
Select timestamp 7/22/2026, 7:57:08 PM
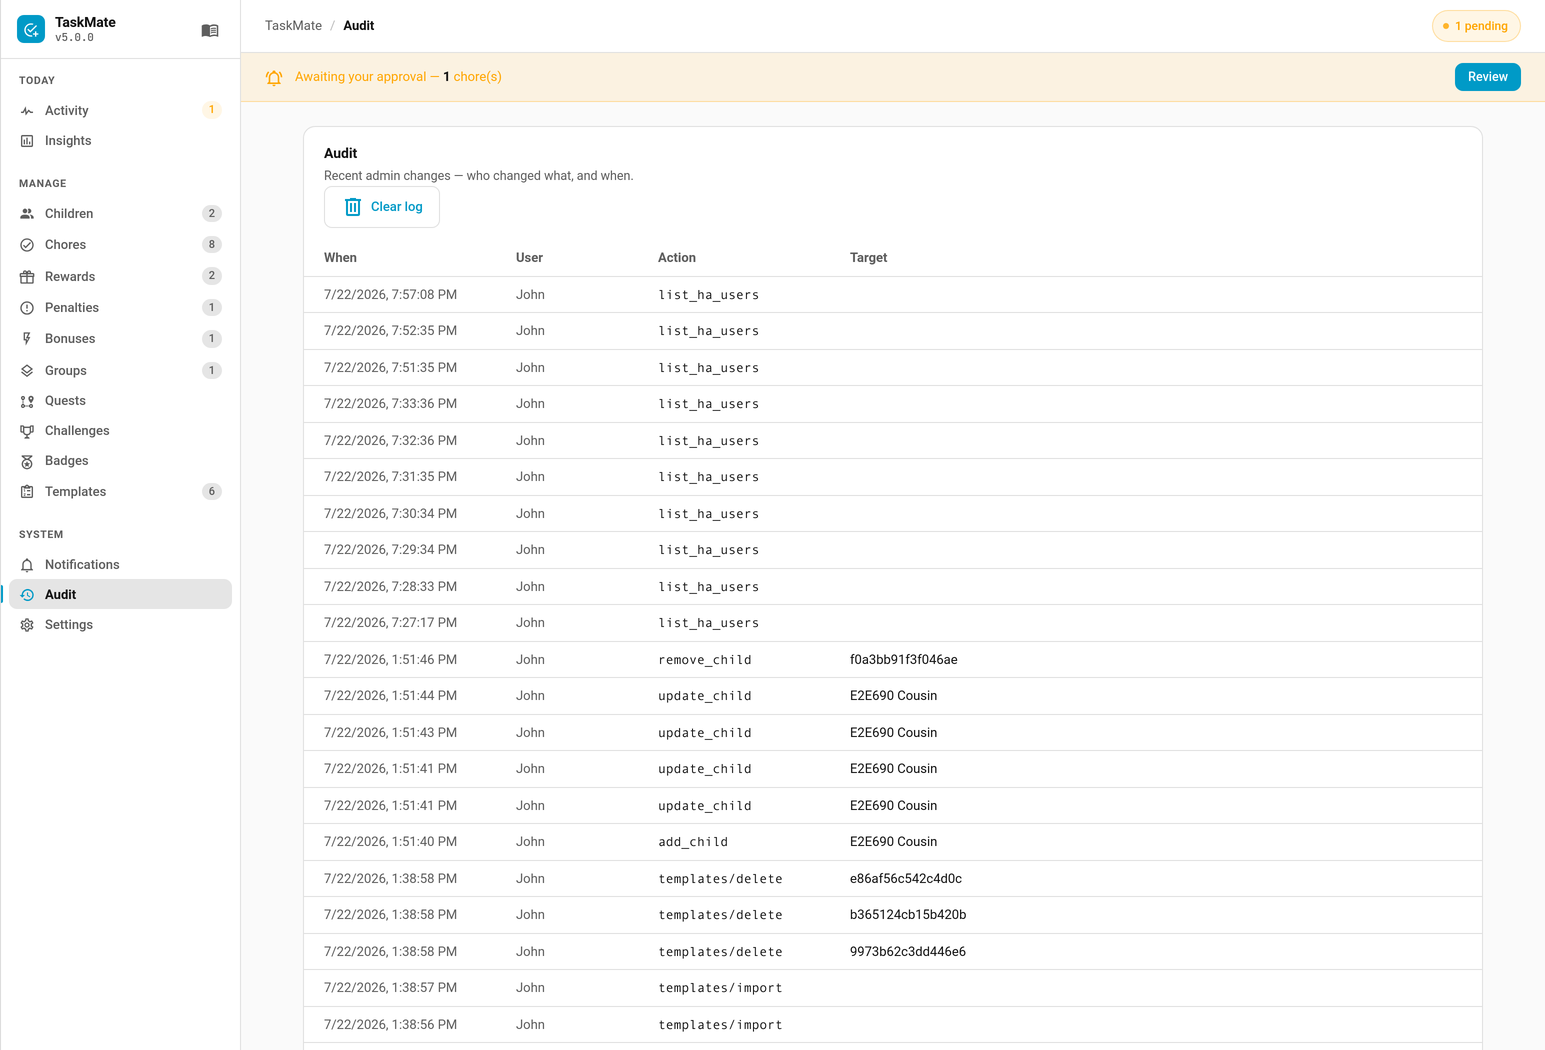coord(390,295)
